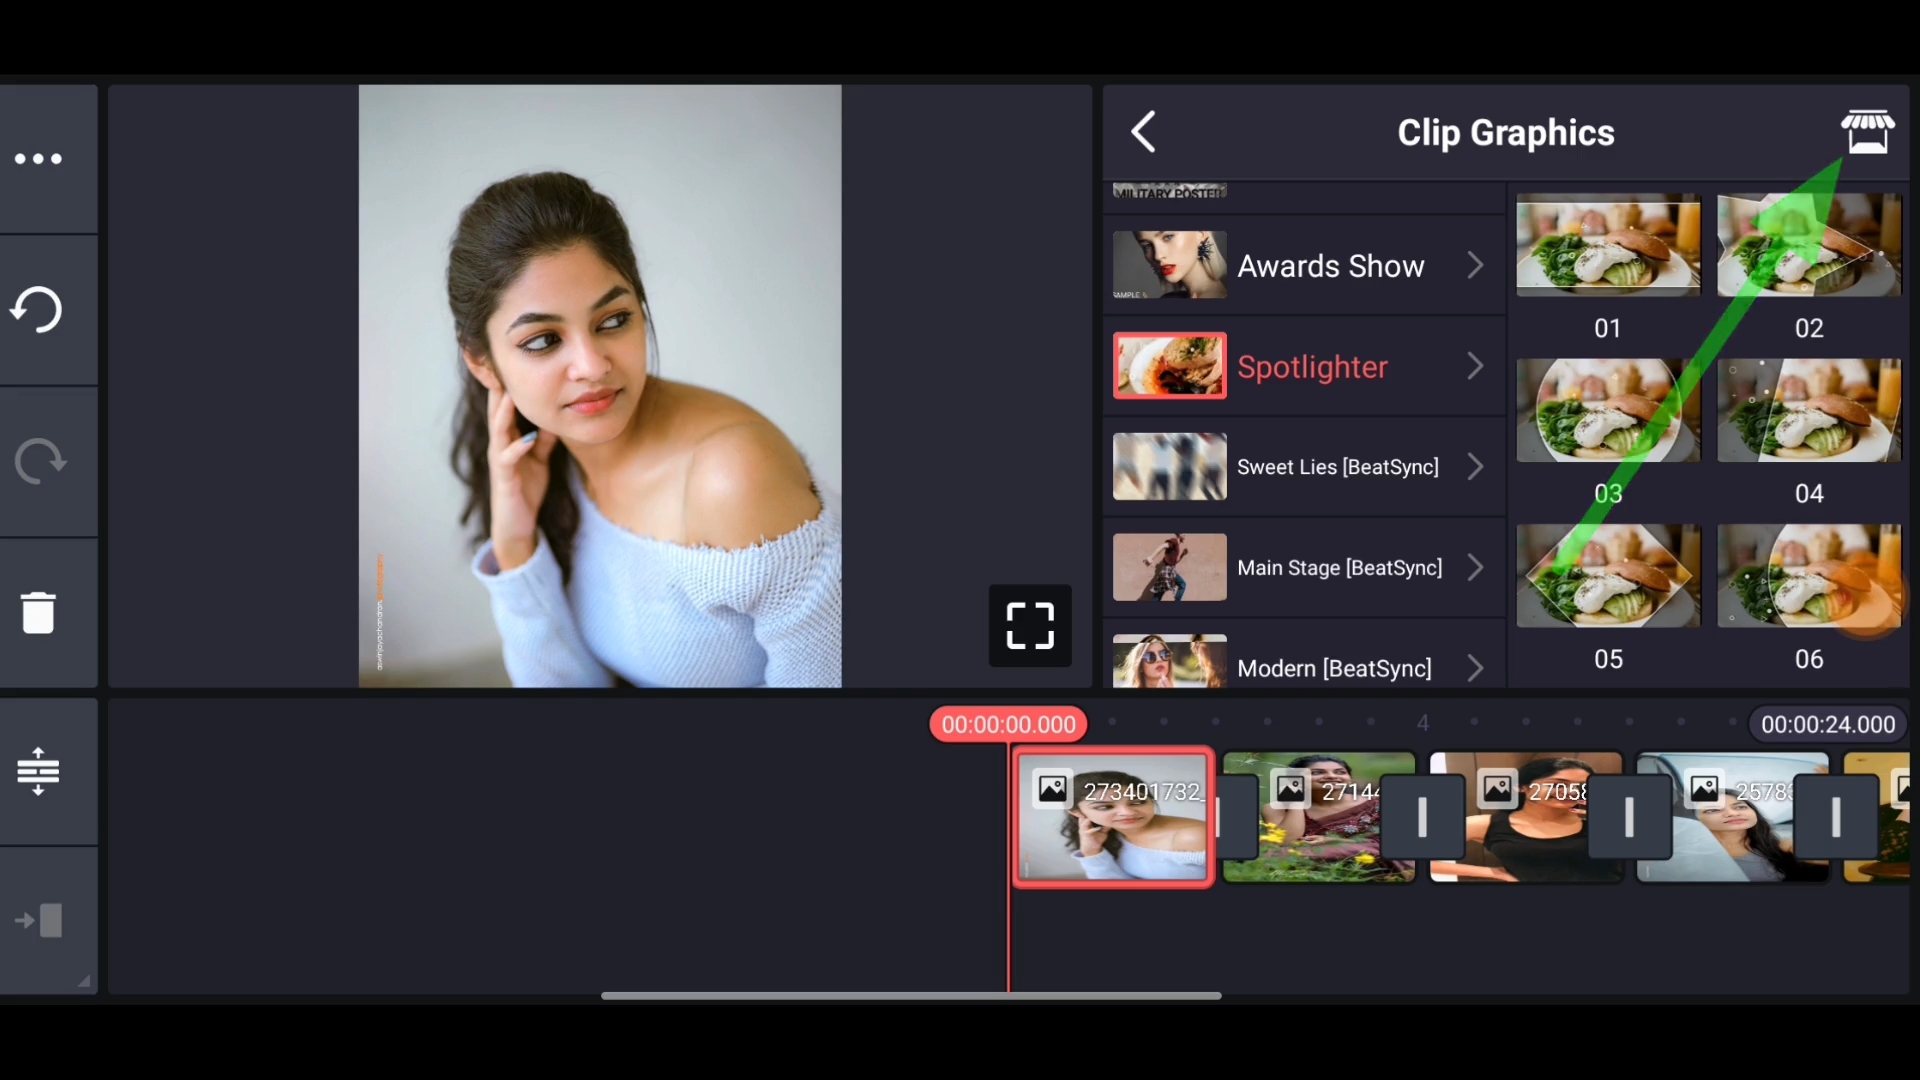This screenshot has width=1920, height=1080.
Task: Expand the Awards Show category chevron
Action: [x=1475, y=266]
